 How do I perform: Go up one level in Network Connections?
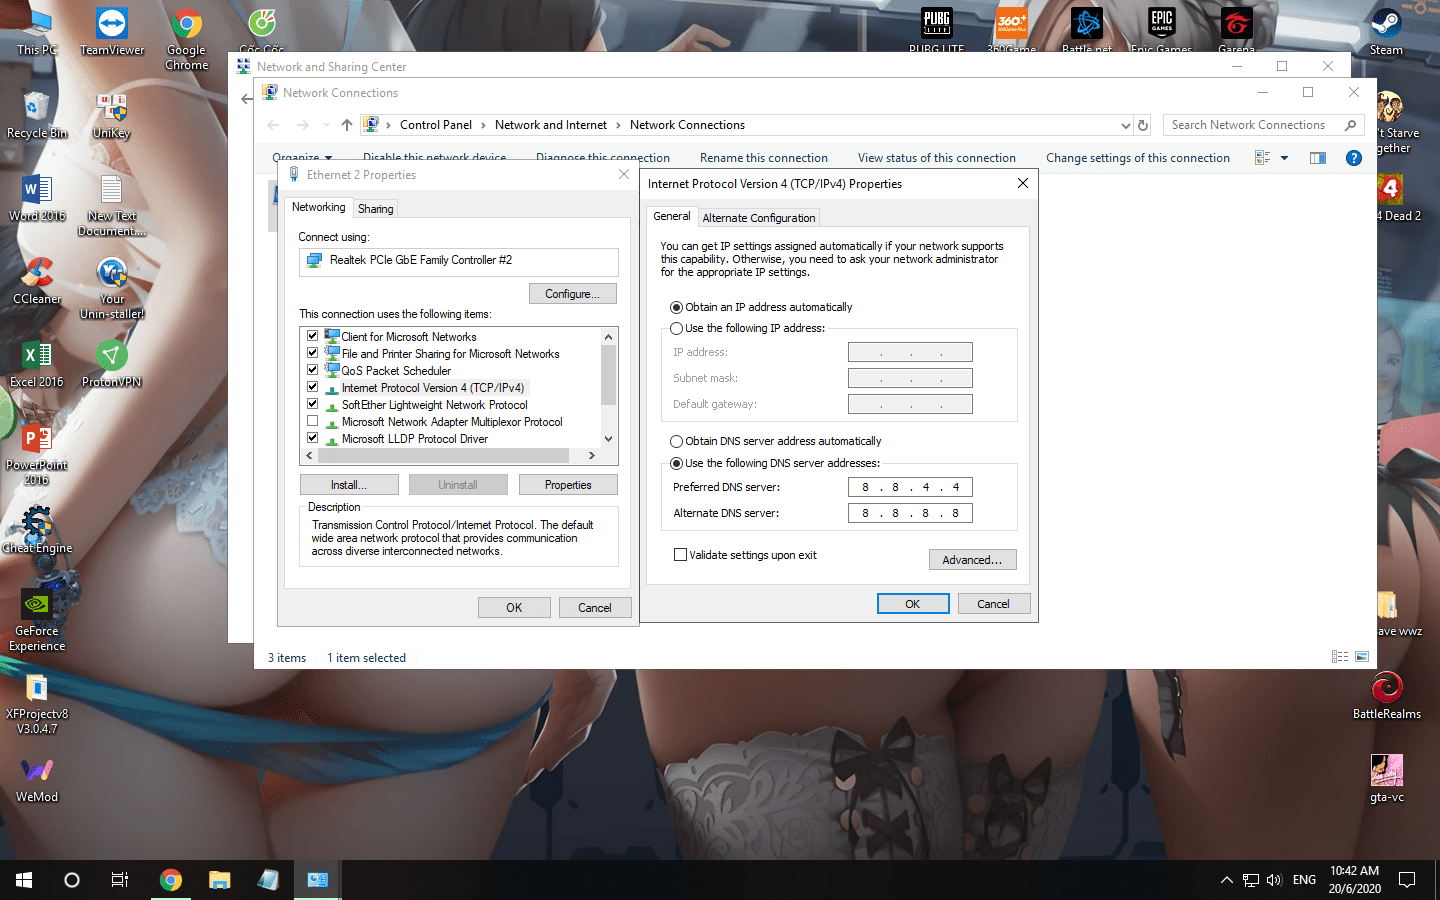[347, 125]
